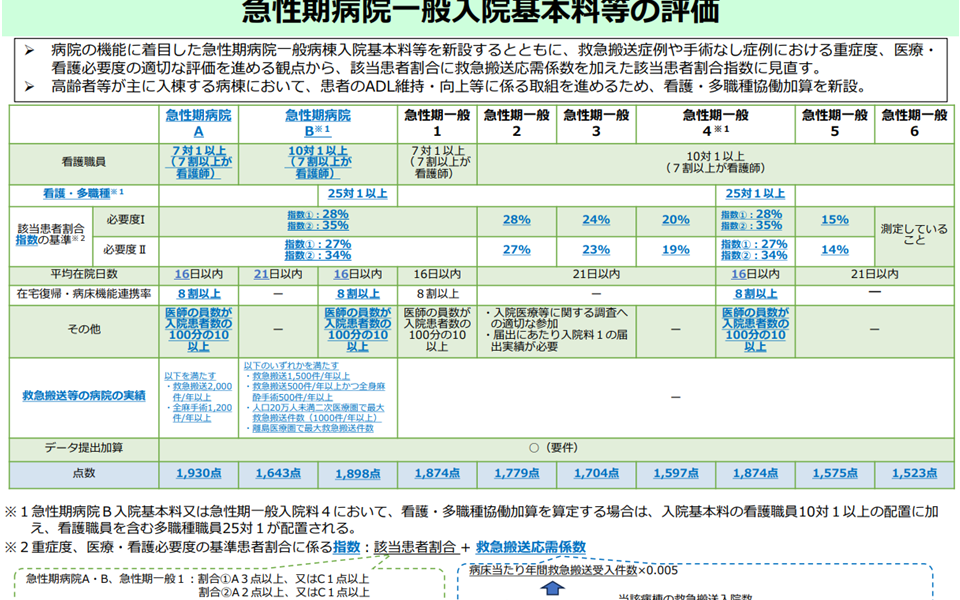Select the 24% threshold under 急性期一般3
Viewport: 960px width, 600px height.
coord(596,220)
